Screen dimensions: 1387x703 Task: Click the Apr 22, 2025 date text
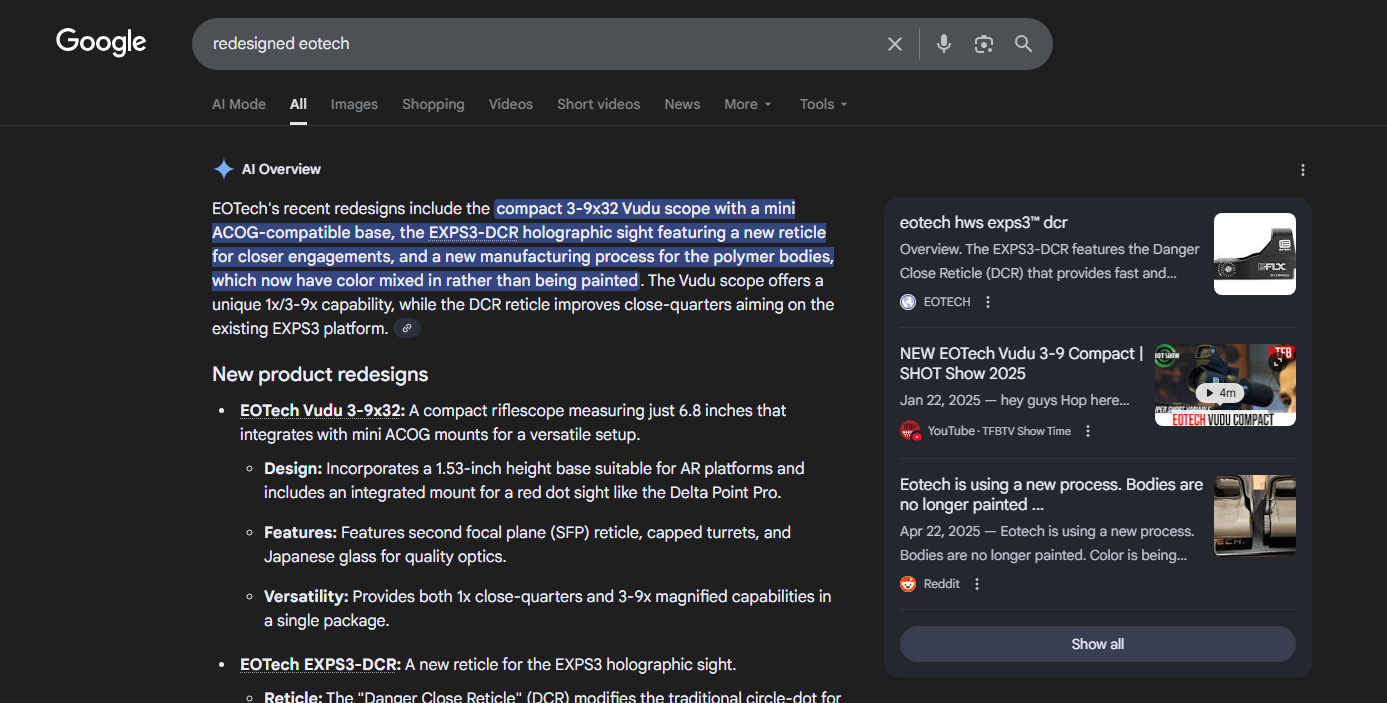pos(939,531)
